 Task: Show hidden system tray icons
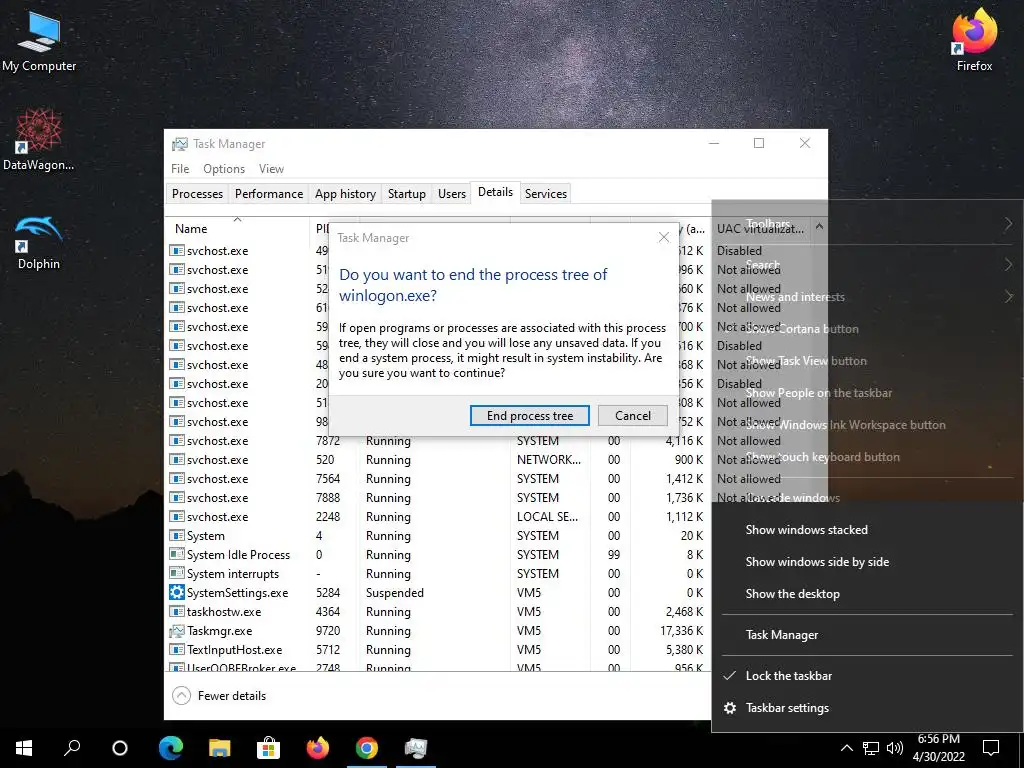(846, 748)
